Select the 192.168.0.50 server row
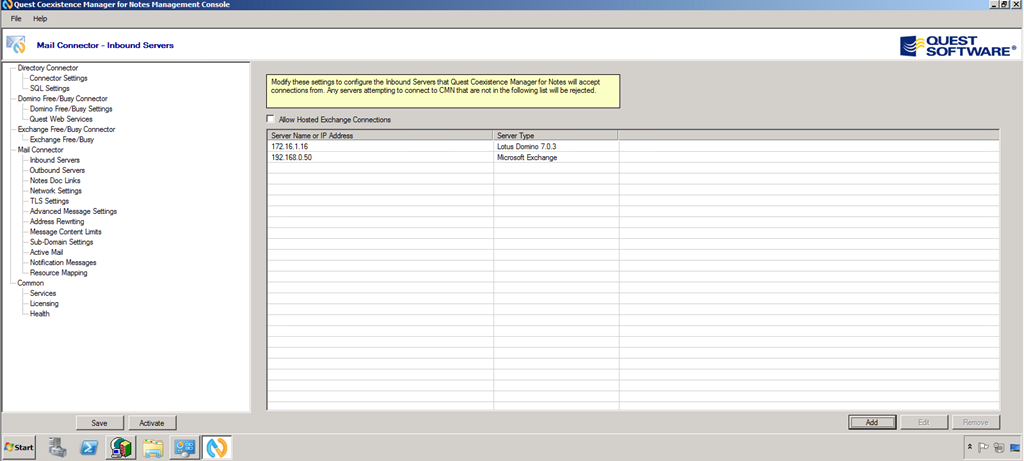Screen dimensions: 1024x461 click(x=633, y=157)
